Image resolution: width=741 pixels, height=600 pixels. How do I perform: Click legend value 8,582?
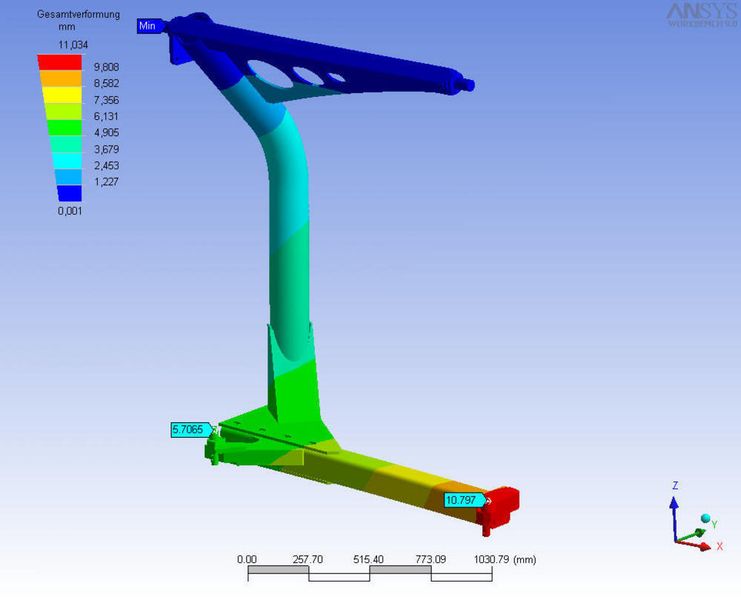tap(106, 83)
